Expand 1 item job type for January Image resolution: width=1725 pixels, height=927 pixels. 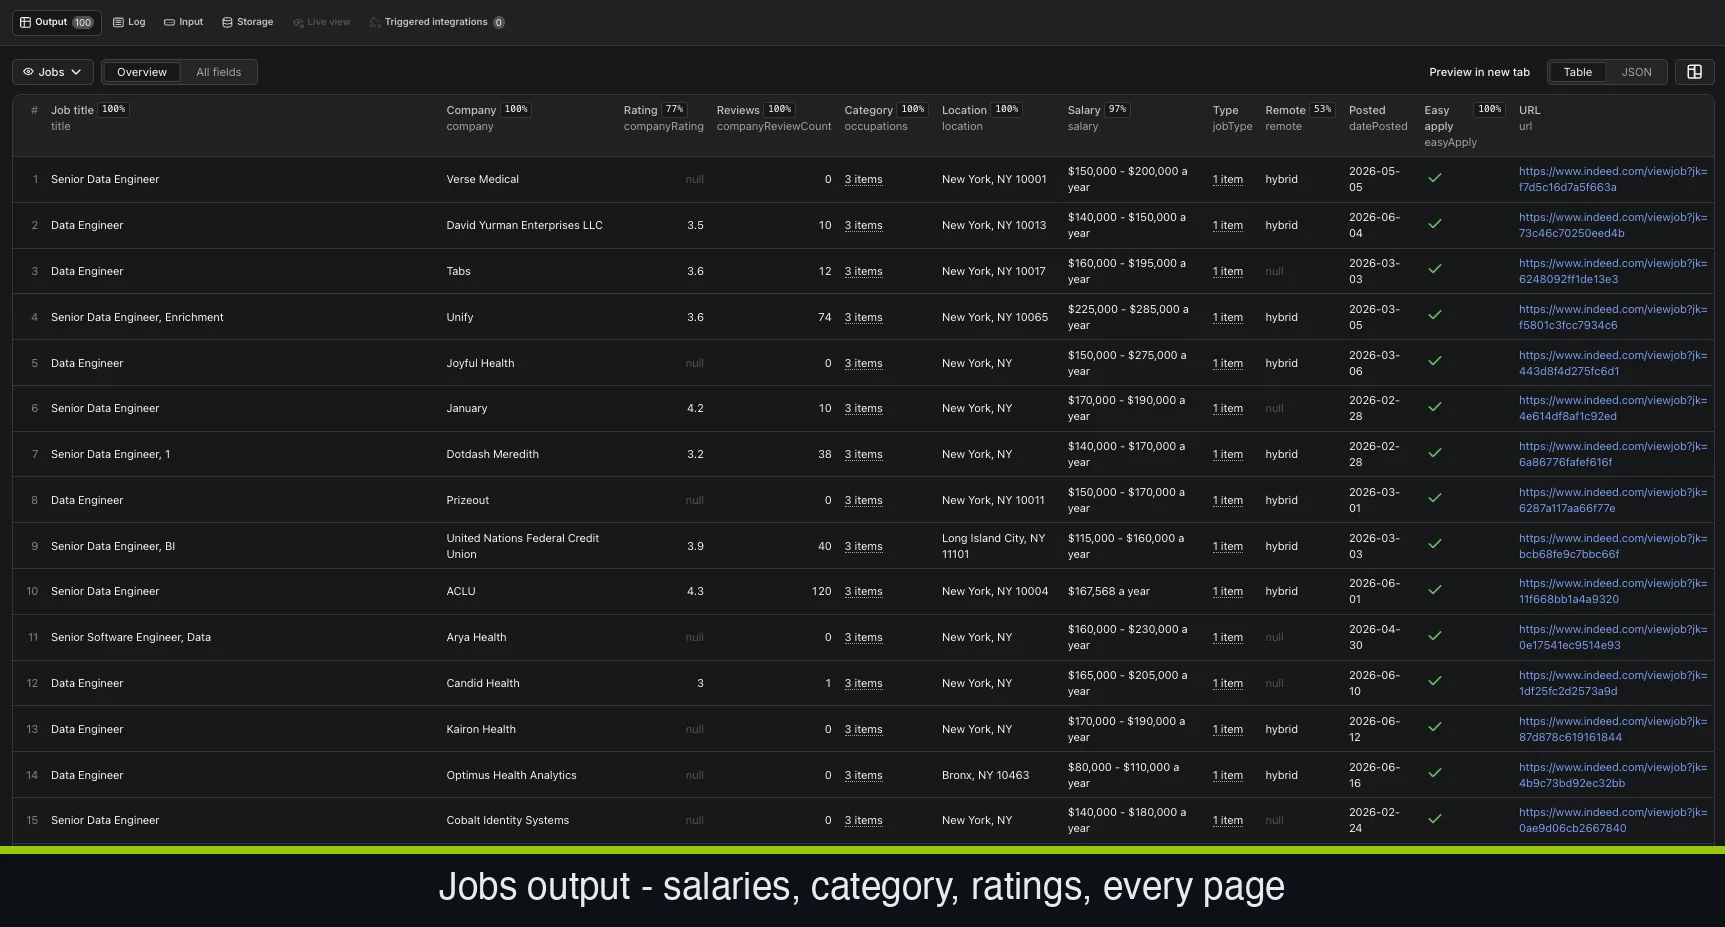(1227, 409)
